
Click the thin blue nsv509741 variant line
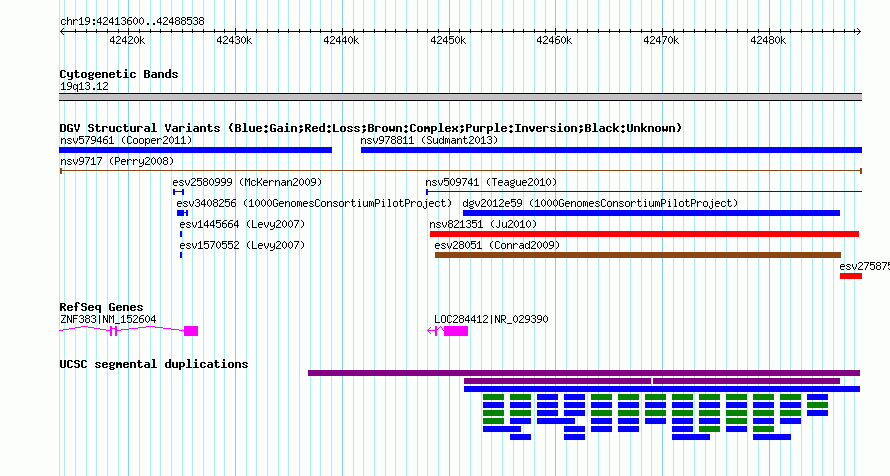pos(644,192)
